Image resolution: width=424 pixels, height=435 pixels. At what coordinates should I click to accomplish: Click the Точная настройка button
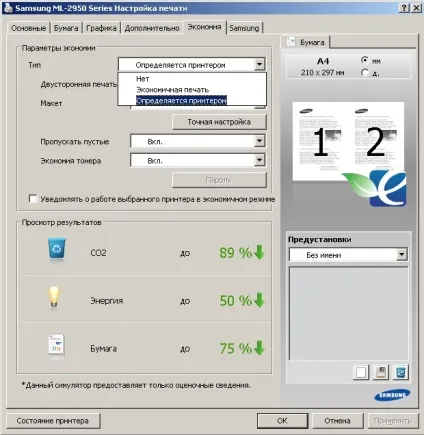(x=219, y=122)
